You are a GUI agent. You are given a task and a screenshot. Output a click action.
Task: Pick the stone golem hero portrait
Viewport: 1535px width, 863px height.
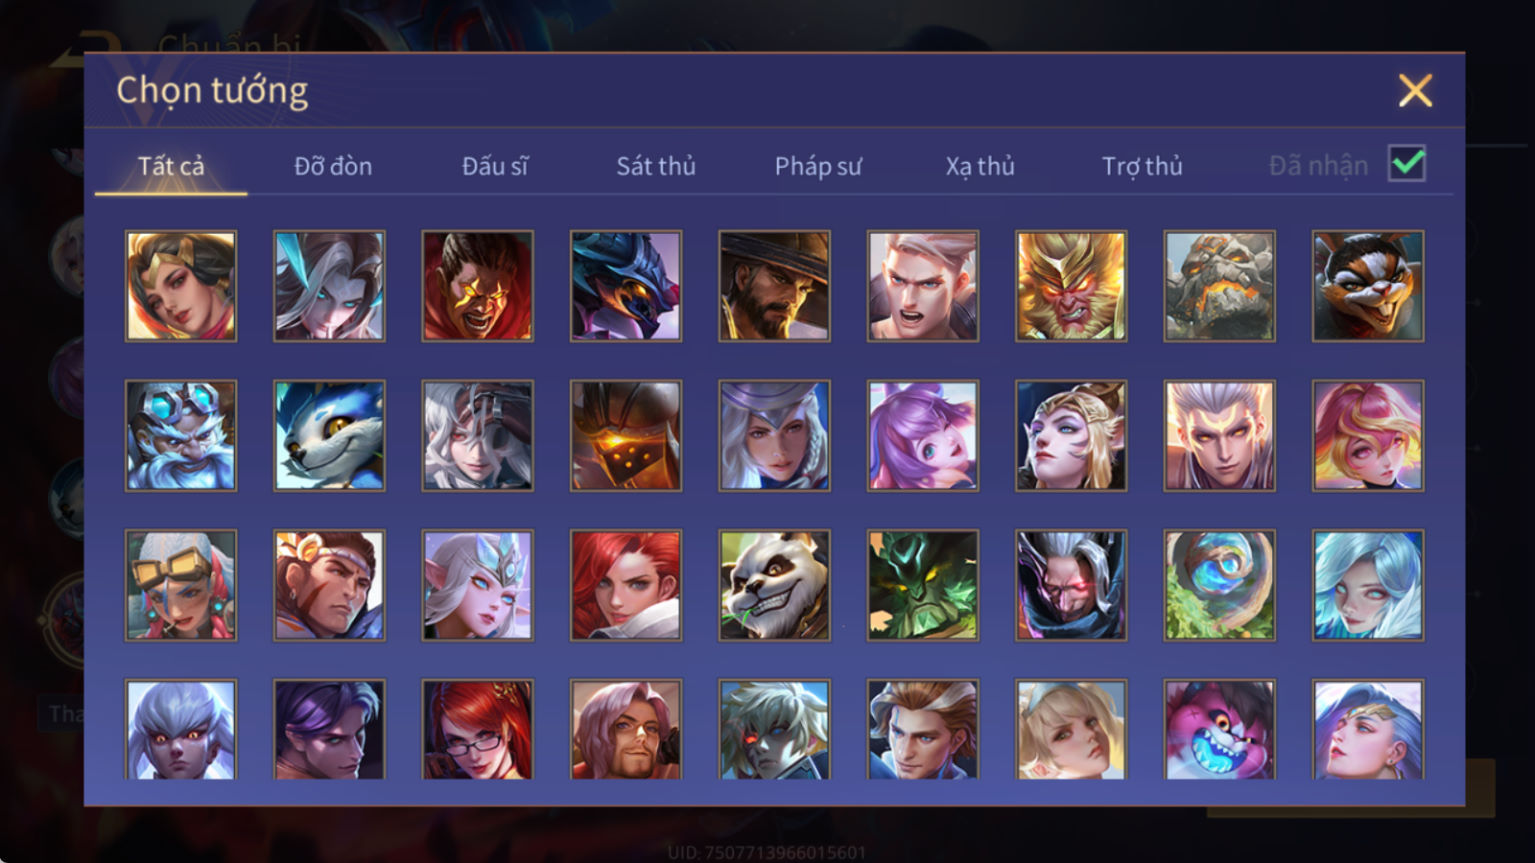point(1219,286)
